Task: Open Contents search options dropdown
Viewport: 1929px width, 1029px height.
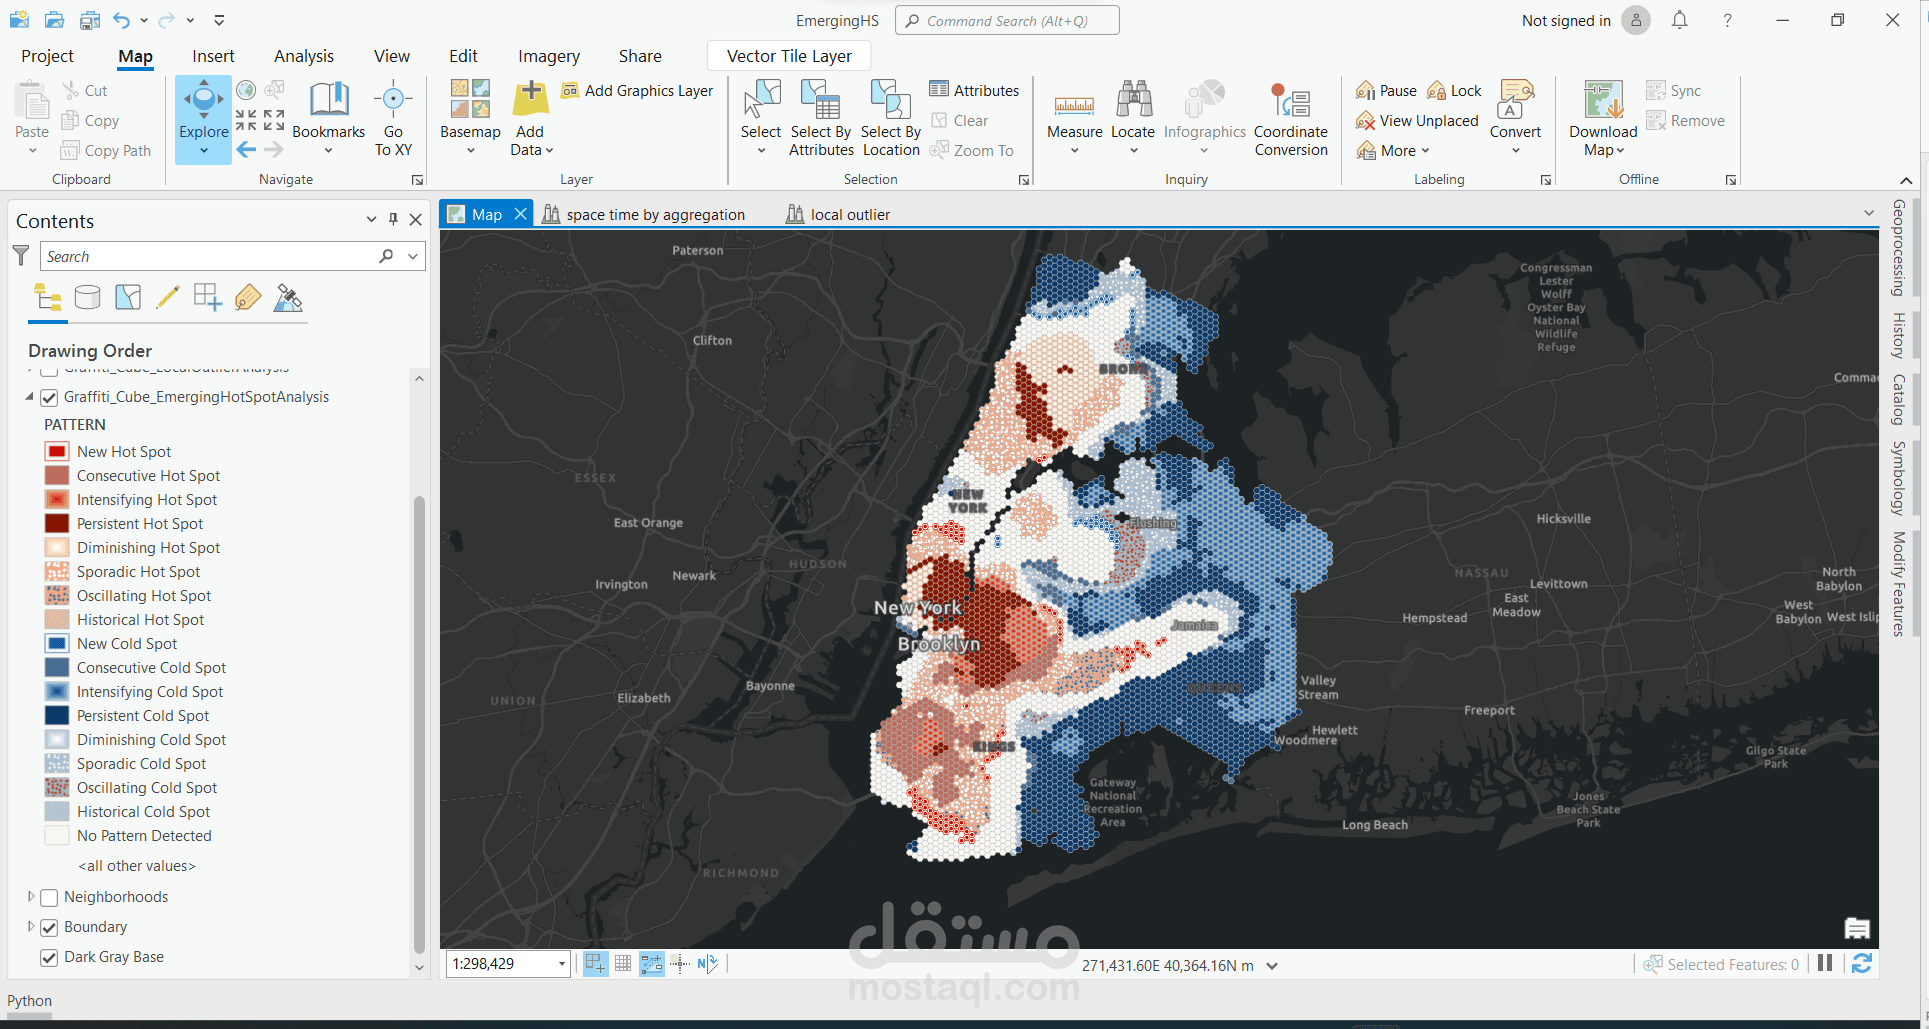Action: click(x=413, y=256)
